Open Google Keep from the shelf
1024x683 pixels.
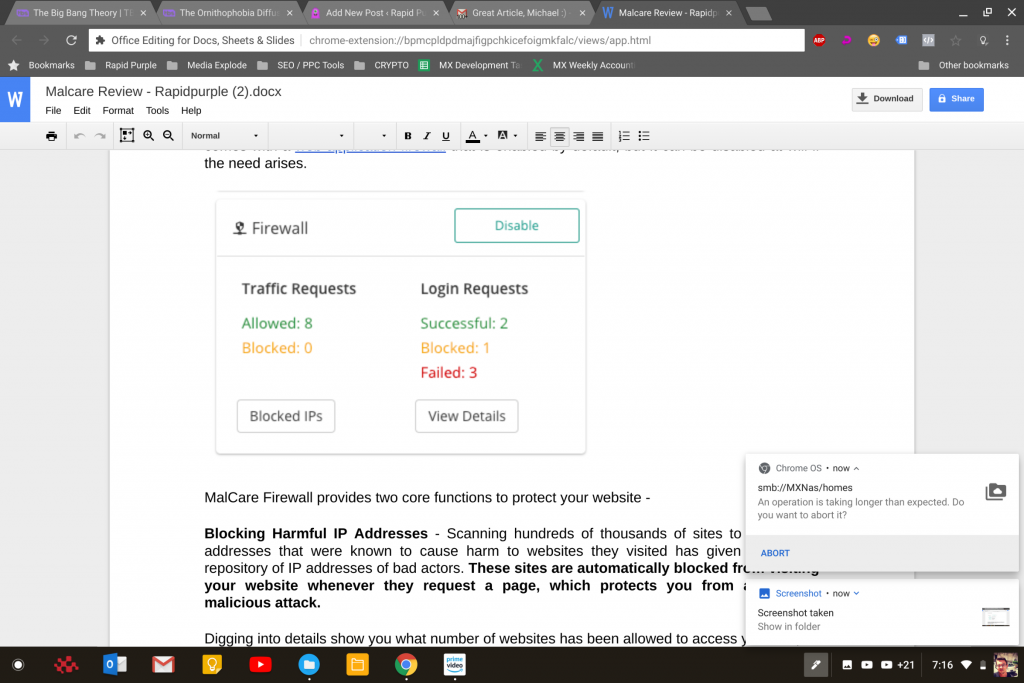pyautogui.click(x=212, y=665)
